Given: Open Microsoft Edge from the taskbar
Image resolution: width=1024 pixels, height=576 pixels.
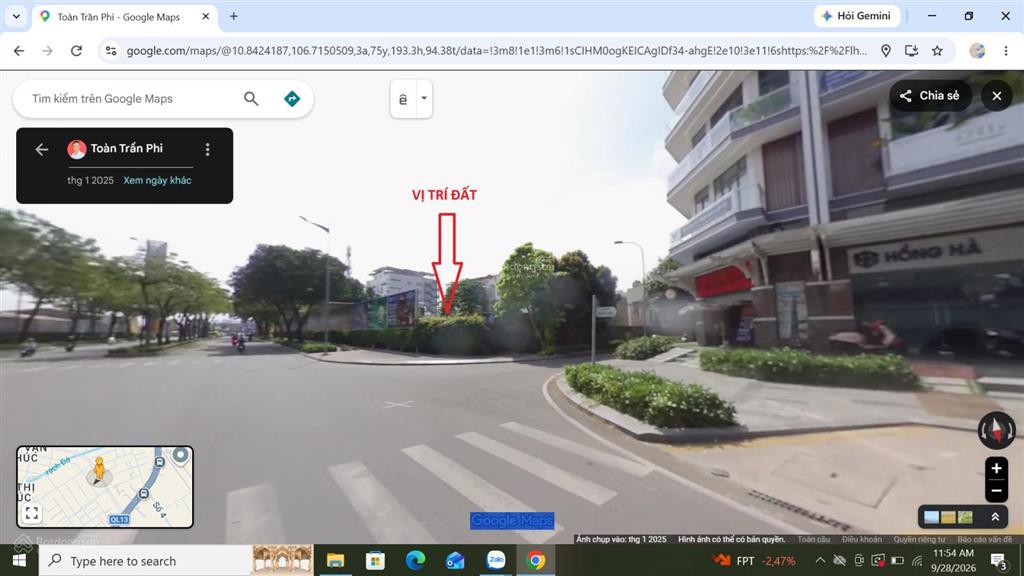Looking at the screenshot, I should click(x=415, y=560).
